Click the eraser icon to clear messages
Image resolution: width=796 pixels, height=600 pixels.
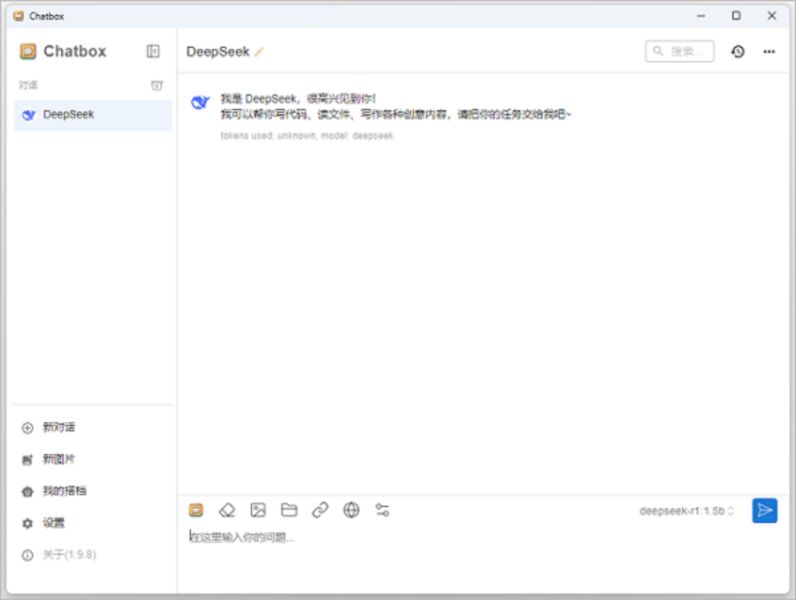point(227,510)
